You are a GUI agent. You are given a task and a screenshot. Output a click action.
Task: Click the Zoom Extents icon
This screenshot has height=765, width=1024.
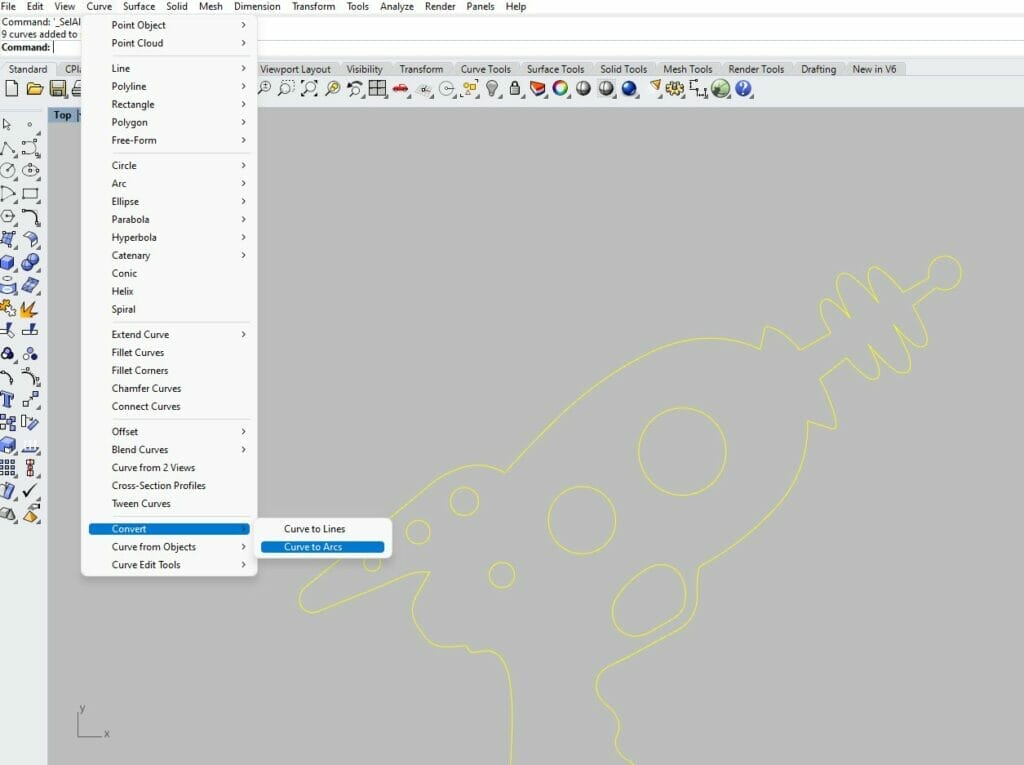[309, 88]
